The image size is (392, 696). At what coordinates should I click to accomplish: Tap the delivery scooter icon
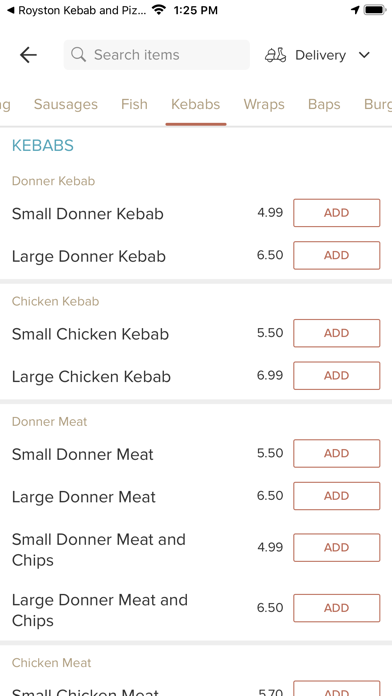(276, 55)
